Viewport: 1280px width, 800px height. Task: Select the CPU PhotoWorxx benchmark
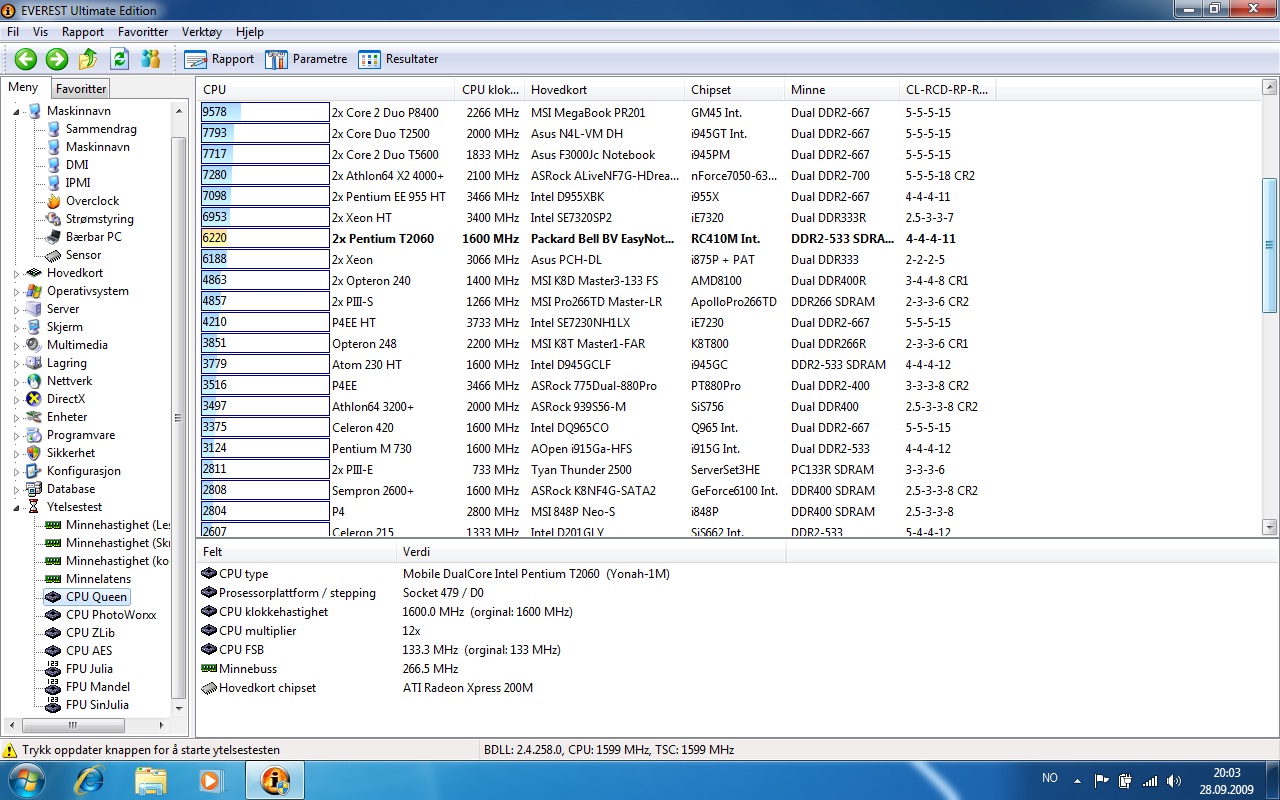(x=111, y=615)
